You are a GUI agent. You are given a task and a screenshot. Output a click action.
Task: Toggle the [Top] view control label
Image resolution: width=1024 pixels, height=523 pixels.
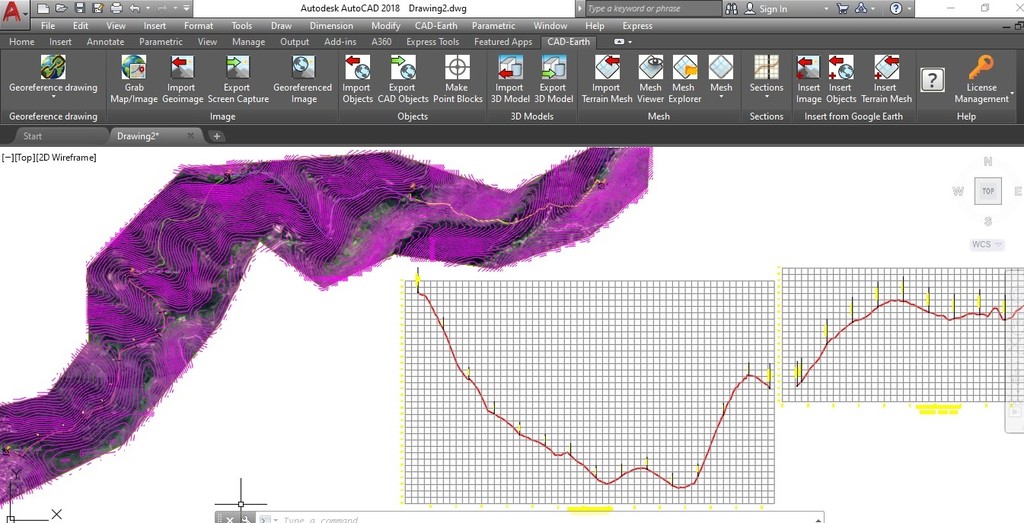click(24, 157)
